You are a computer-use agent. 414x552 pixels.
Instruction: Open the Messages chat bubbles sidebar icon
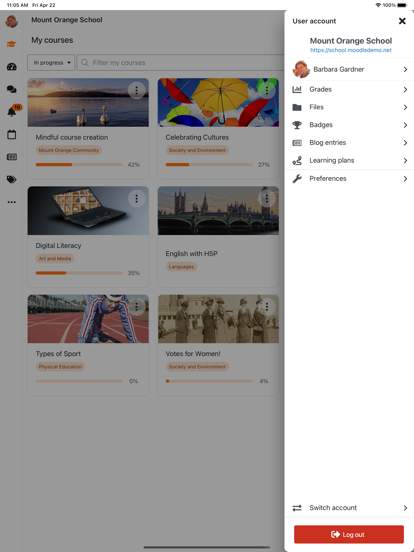tap(12, 89)
